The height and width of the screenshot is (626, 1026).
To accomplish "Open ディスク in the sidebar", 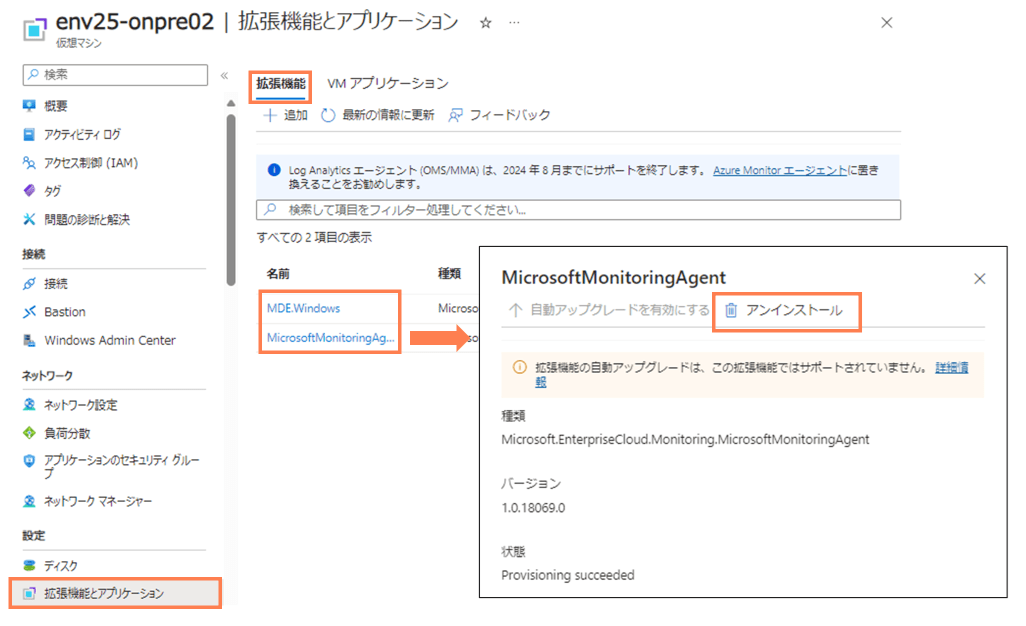I will (x=60, y=566).
